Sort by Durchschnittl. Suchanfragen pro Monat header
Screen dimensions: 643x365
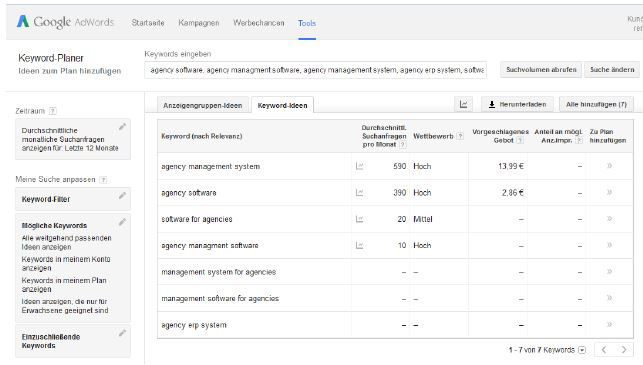click(x=384, y=136)
